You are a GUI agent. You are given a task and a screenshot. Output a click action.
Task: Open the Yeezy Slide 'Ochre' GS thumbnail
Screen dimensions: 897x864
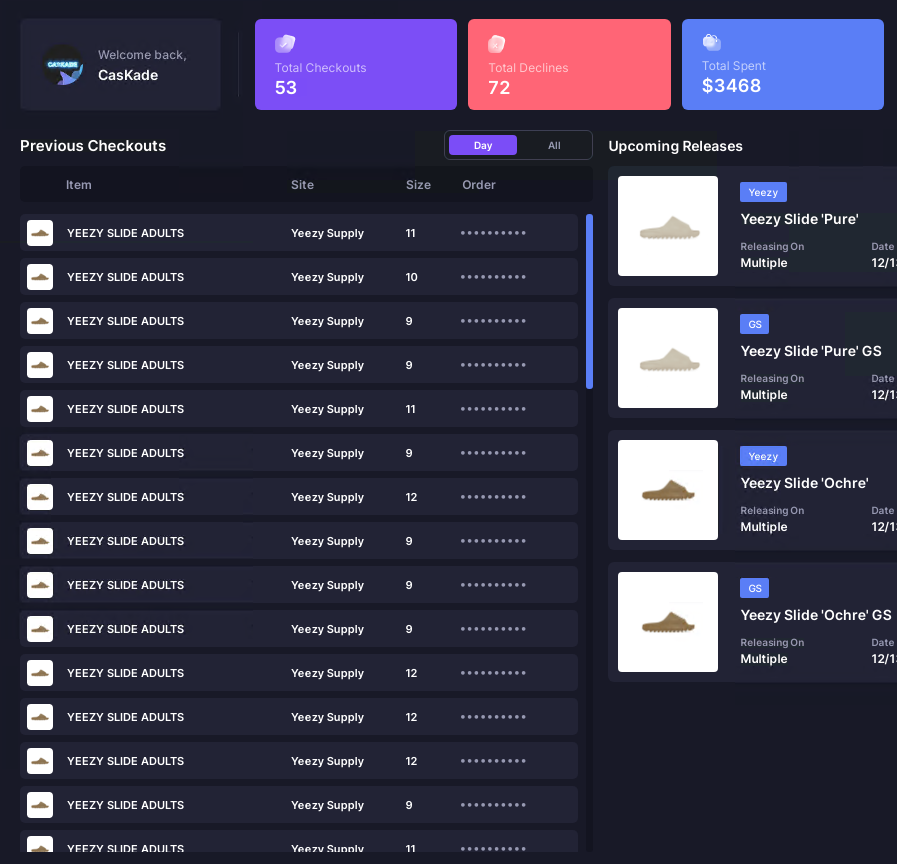pyautogui.click(x=668, y=622)
